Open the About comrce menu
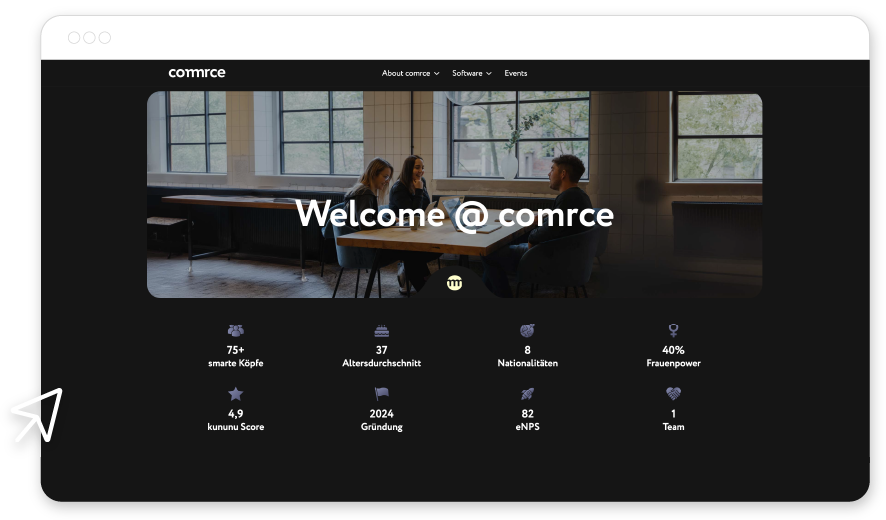The width and height of the screenshot is (886, 520). pyautogui.click(x=410, y=73)
